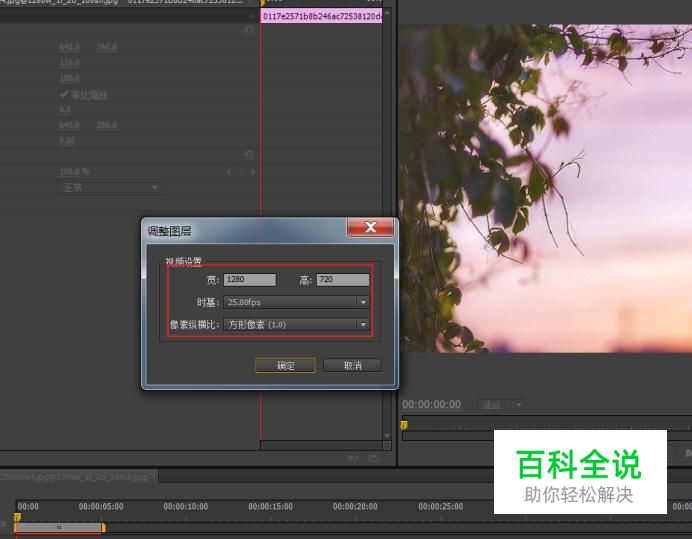Click the timeline ruler at 00:00:15:00

[x=270, y=506]
